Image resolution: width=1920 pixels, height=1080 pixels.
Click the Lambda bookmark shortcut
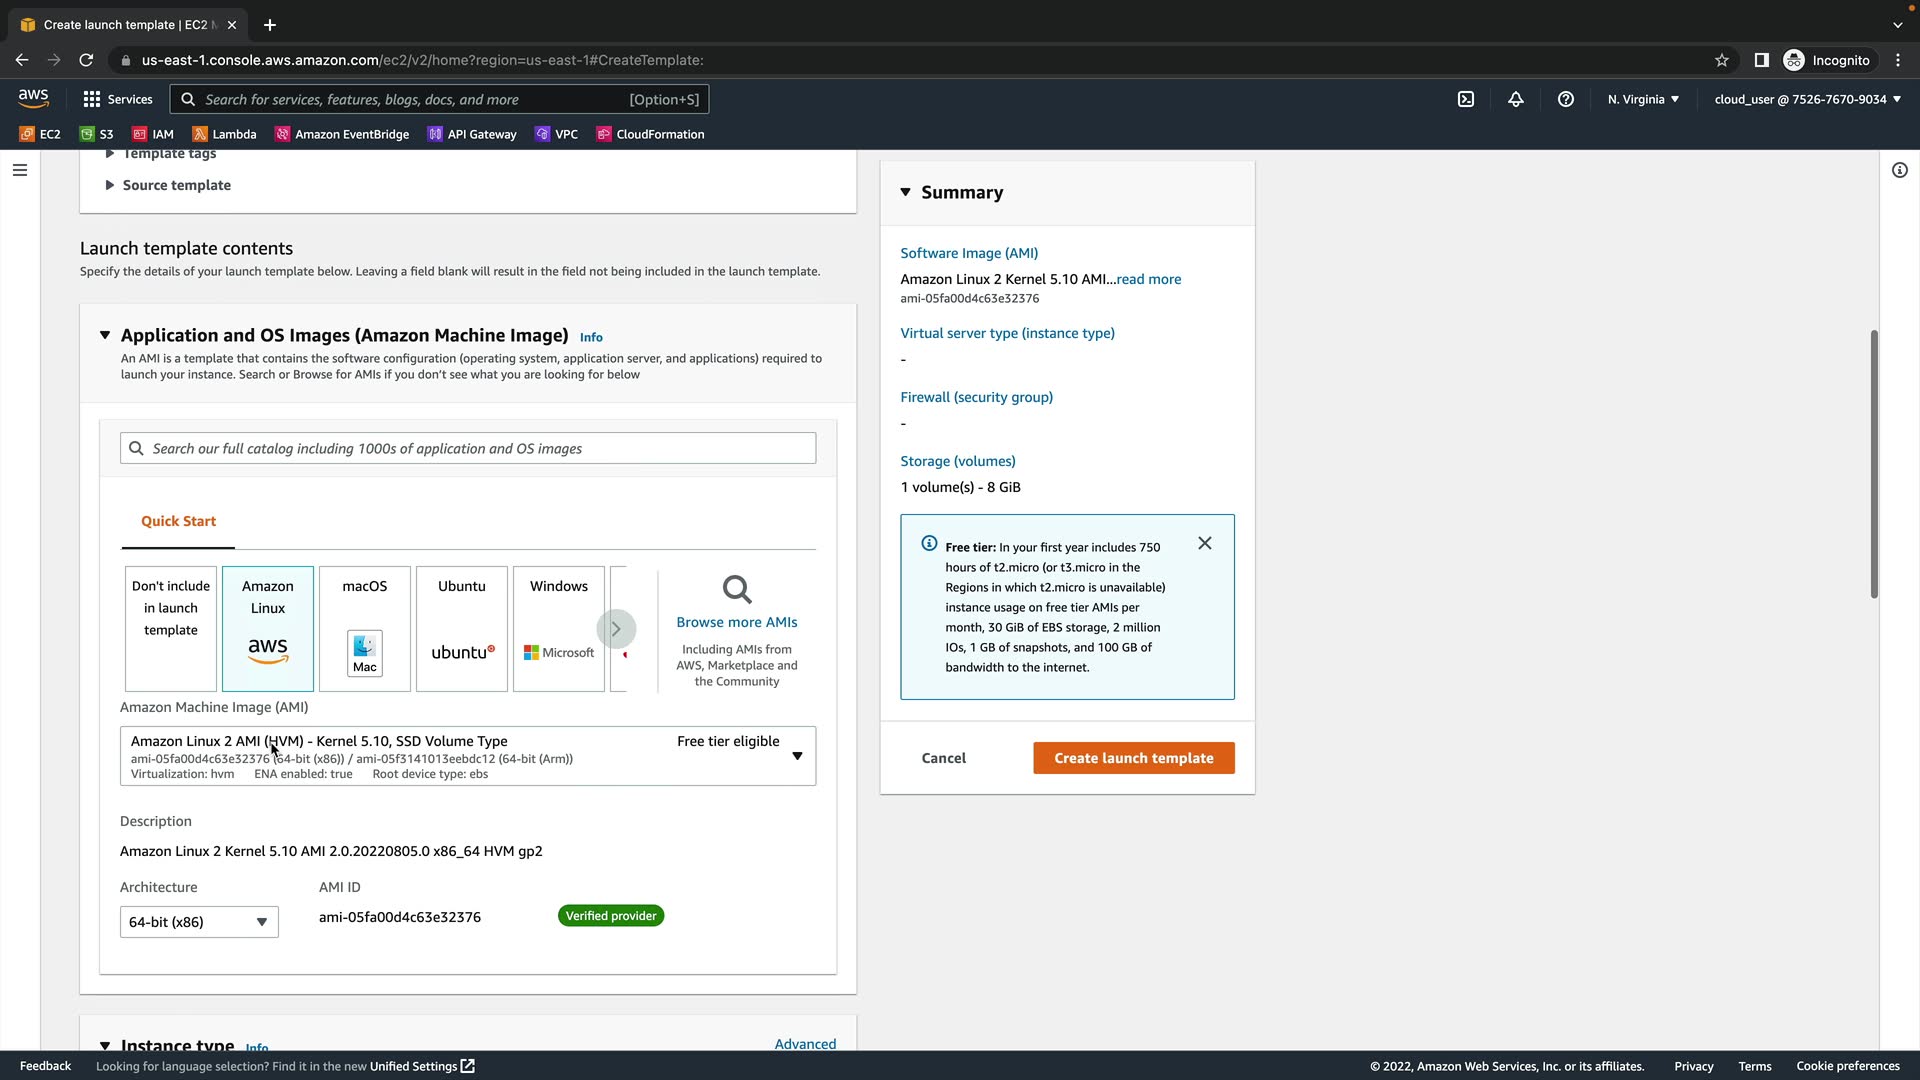[x=224, y=134]
